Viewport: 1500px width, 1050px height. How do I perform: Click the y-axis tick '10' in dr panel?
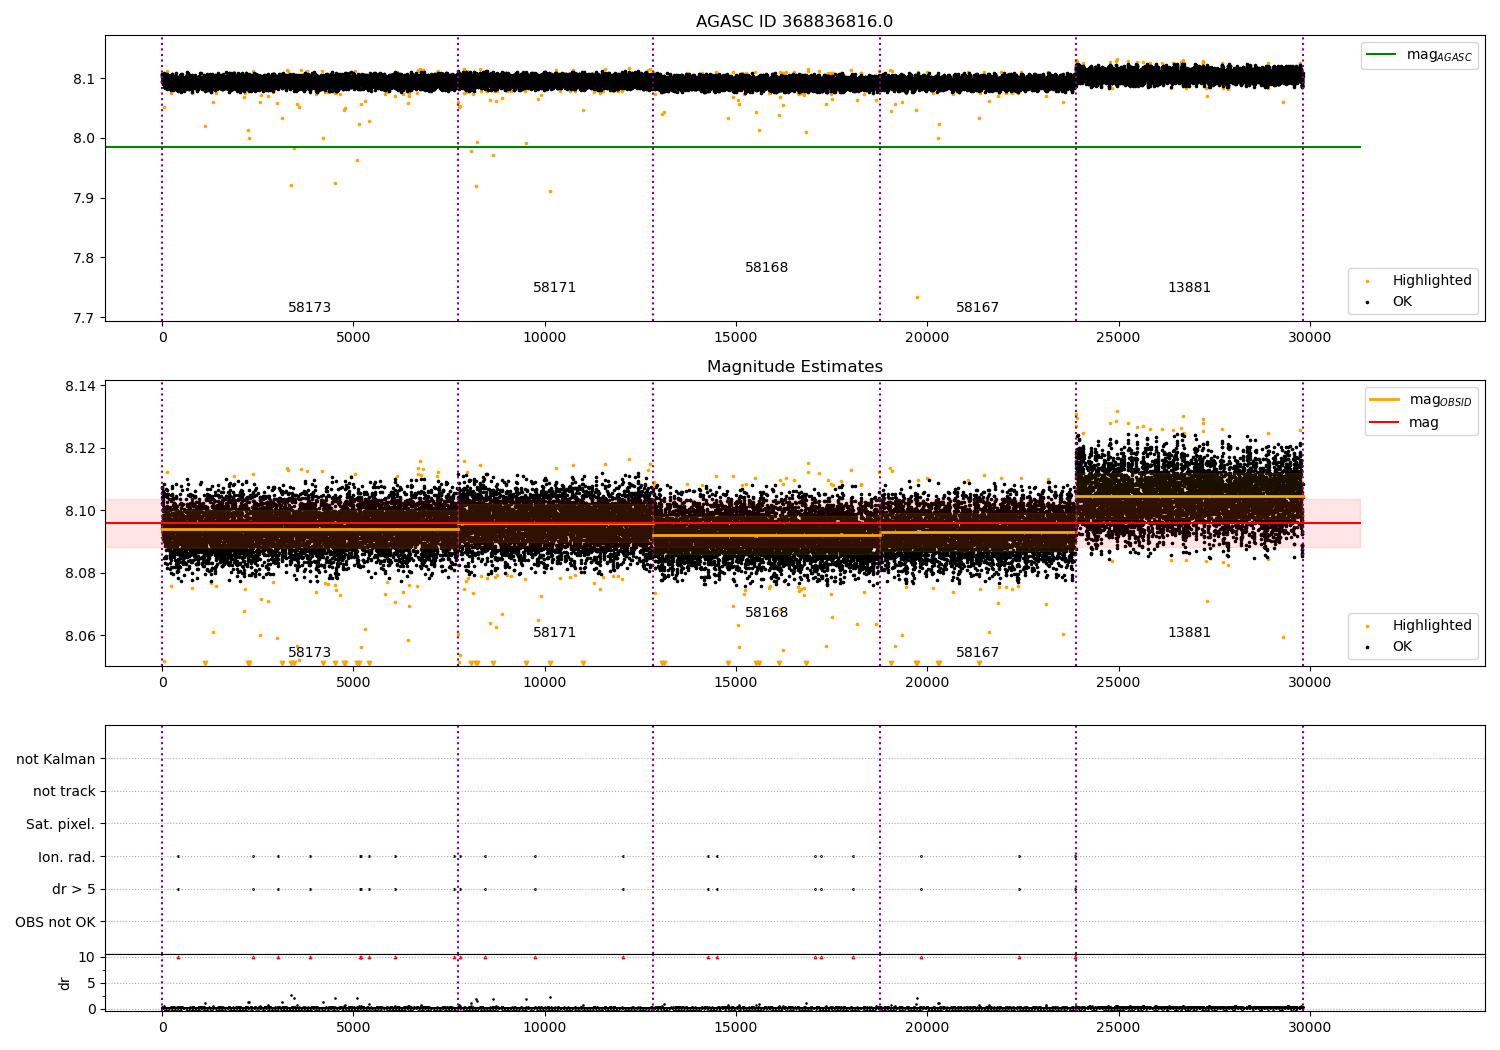pos(87,957)
